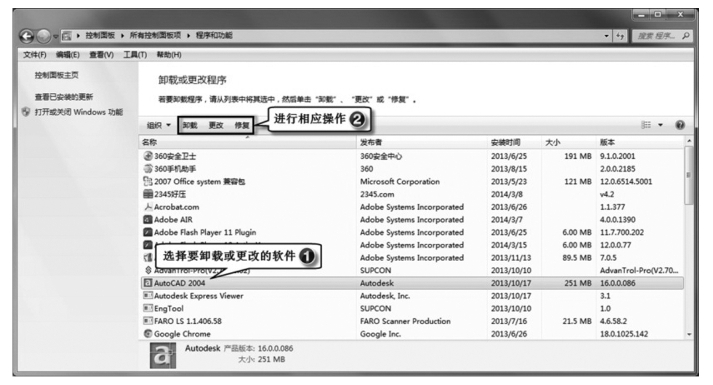Image resolution: width=713 pixels, height=385 pixels.
Task: Sort by 版本 column header
Action: (x=640, y=142)
